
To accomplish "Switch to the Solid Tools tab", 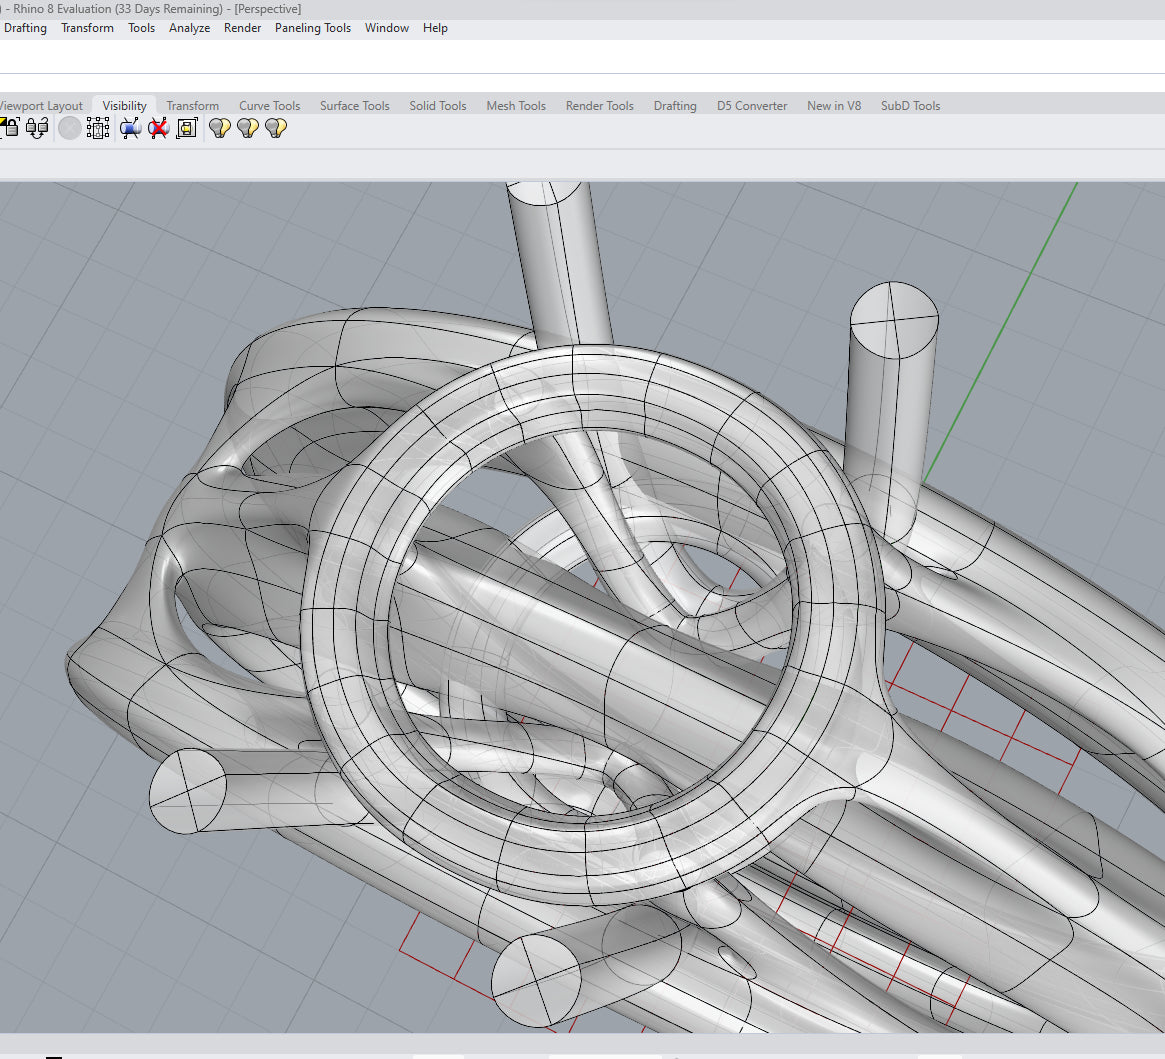I will pyautogui.click(x=438, y=106).
